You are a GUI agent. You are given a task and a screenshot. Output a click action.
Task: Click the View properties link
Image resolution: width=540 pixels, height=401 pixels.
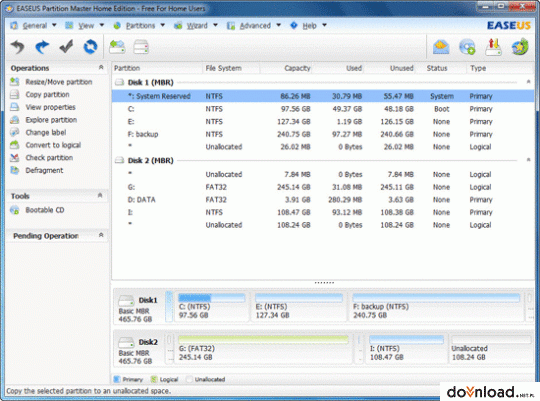(50, 107)
